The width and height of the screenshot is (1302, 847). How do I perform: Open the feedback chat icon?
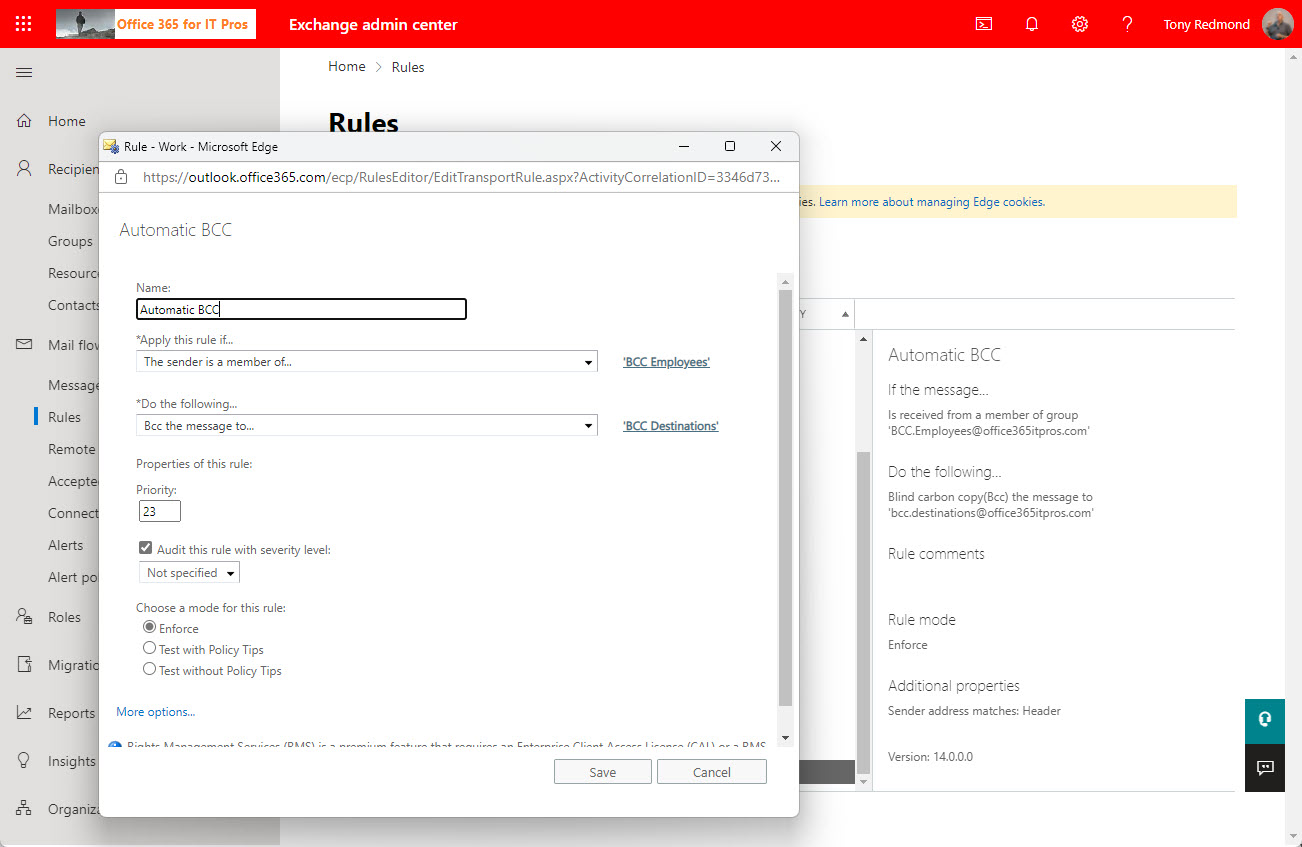point(1264,767)
